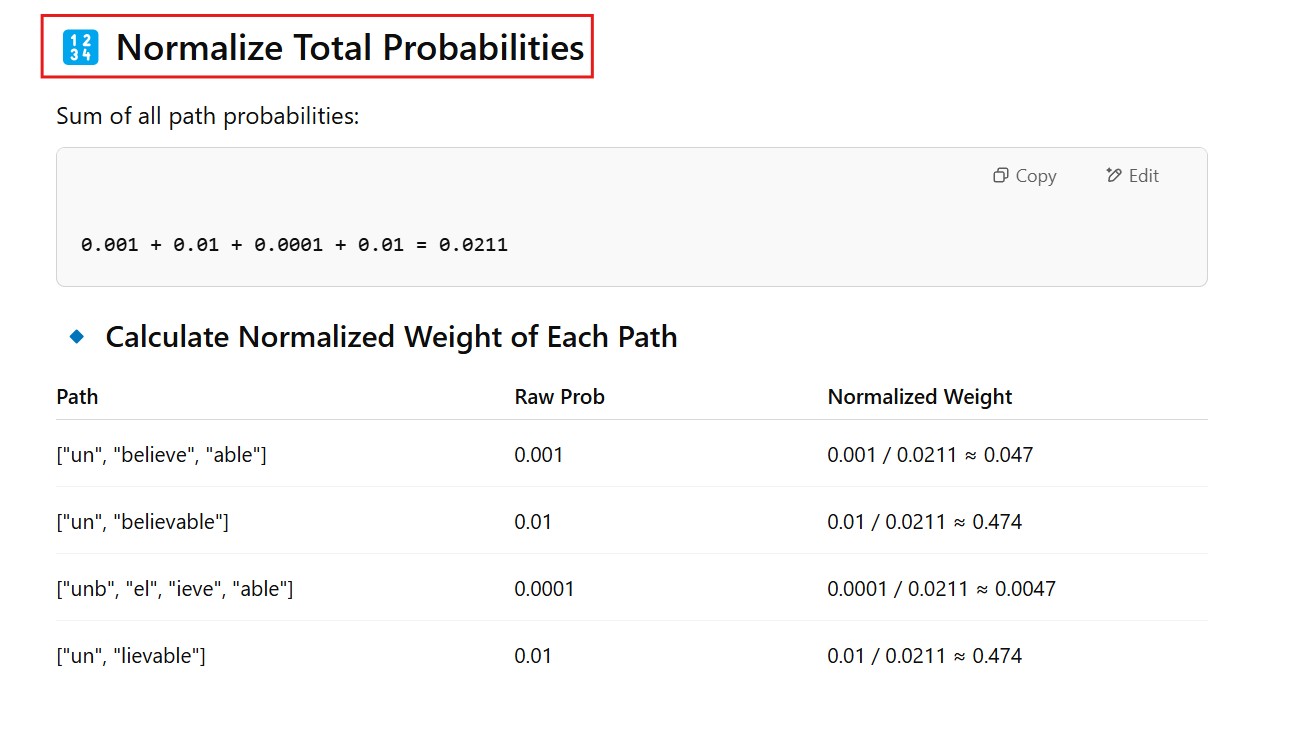The height and width of the screenshot is (744, 1294).
Task: Click the normalized weight cell ending in 0.0047
Action: [940, 589]
